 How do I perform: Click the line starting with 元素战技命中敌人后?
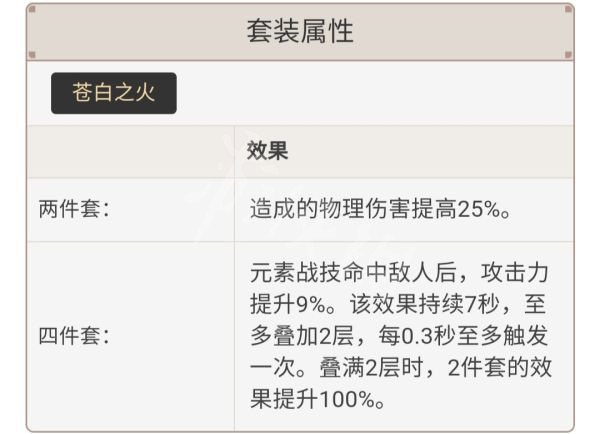398,271
